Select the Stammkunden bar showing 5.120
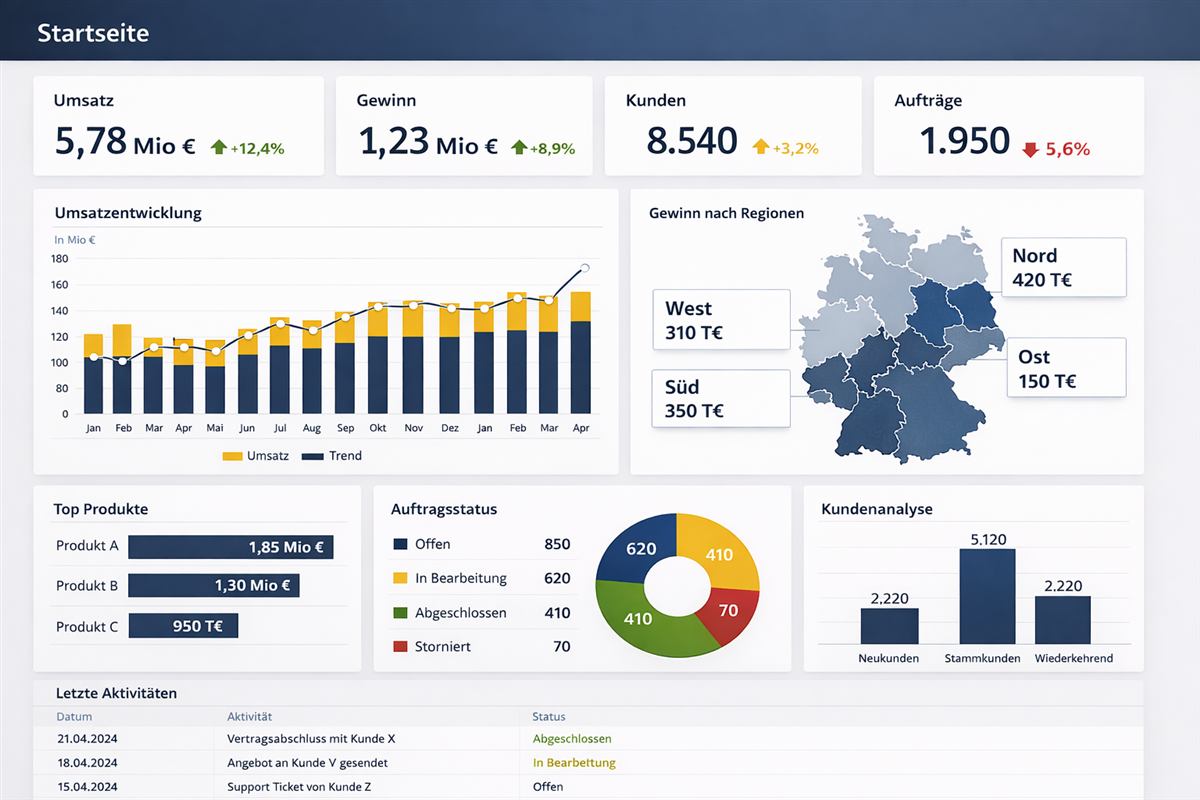1200x800 pixels. coord(987,596)
